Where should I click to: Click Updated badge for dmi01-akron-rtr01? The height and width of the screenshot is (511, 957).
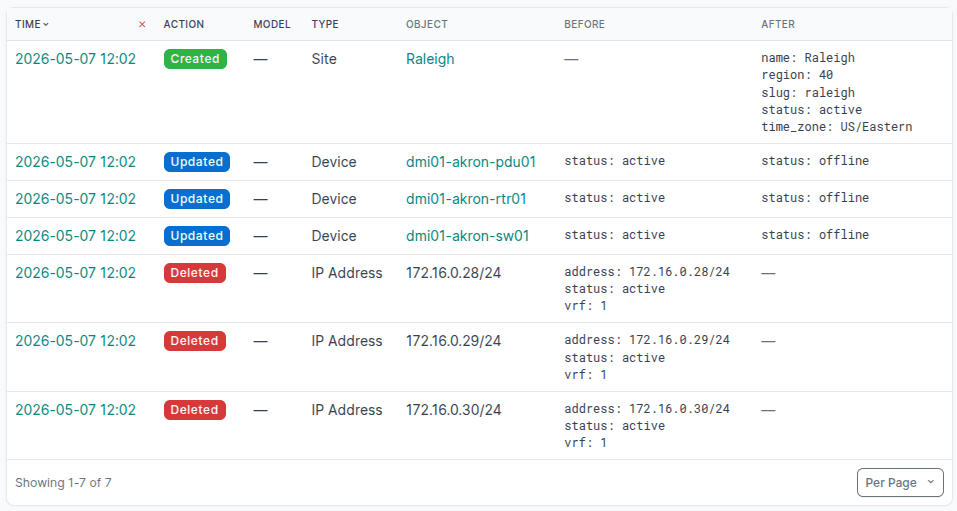point(197,199)
